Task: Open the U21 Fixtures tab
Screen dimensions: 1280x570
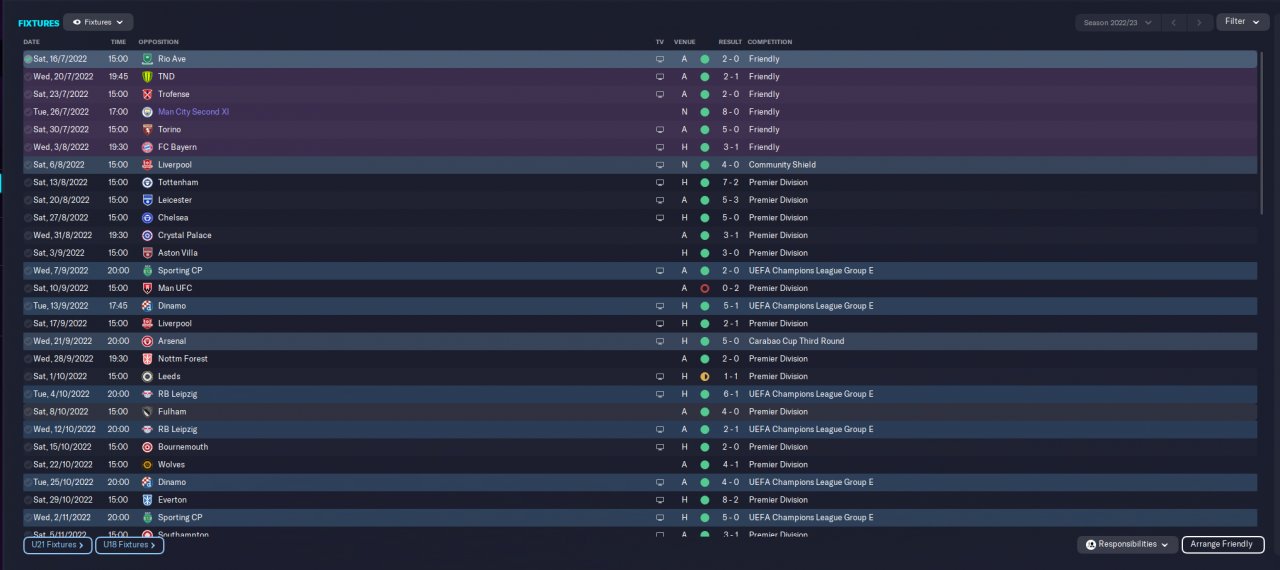Action: click(57, 545)
